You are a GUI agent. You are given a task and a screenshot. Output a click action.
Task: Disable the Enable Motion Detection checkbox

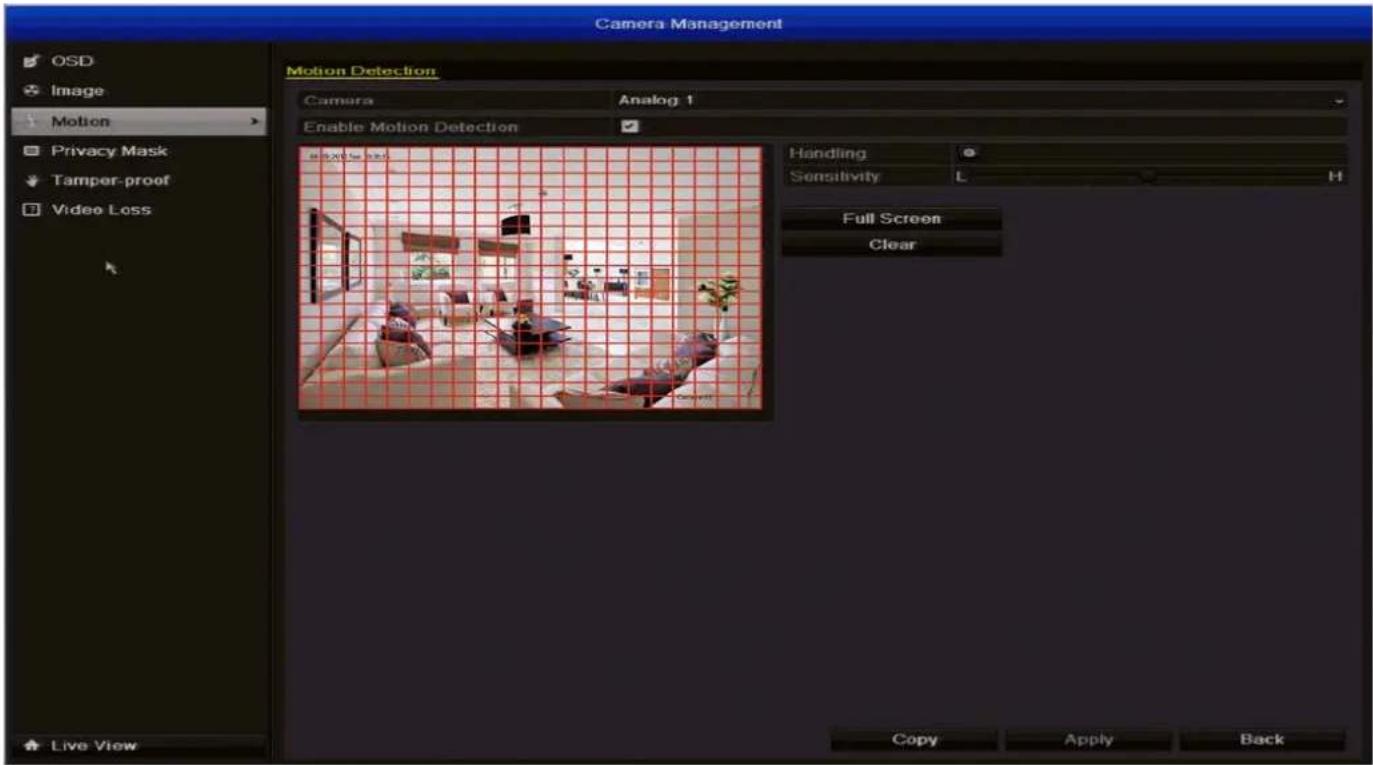coord(630,127)
